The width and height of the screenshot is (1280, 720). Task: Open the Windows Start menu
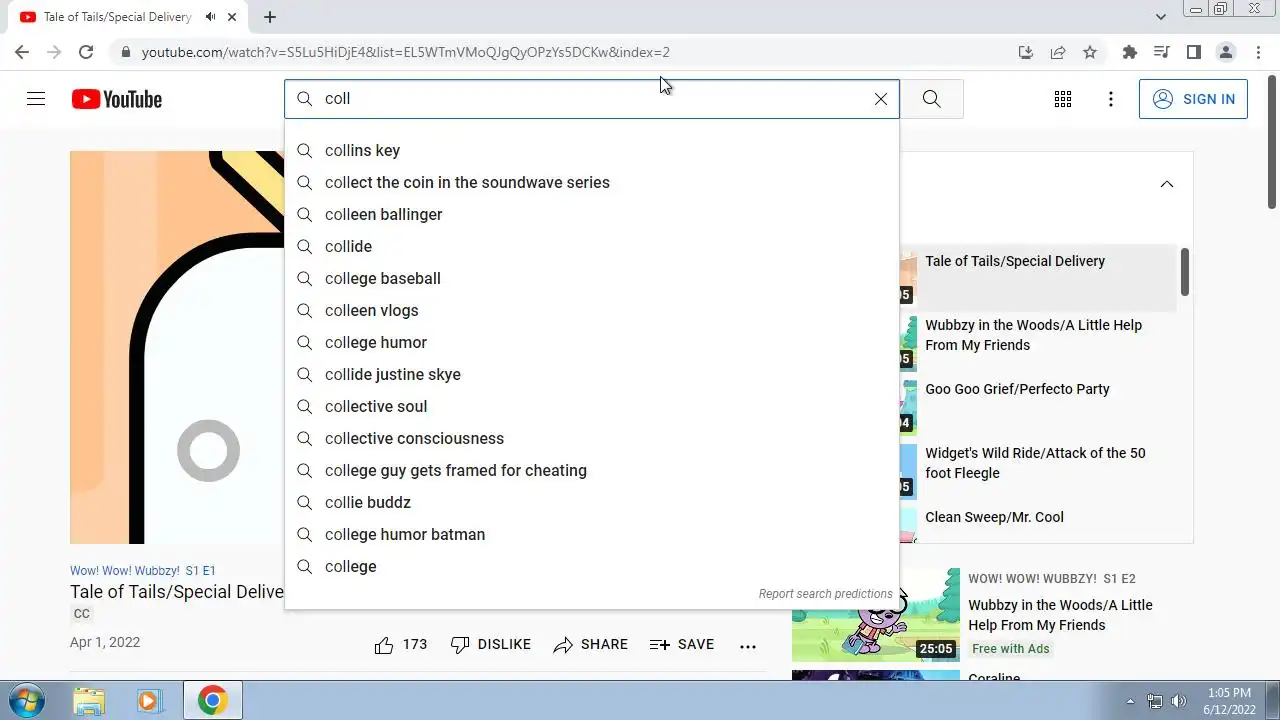tap(26, 700)
